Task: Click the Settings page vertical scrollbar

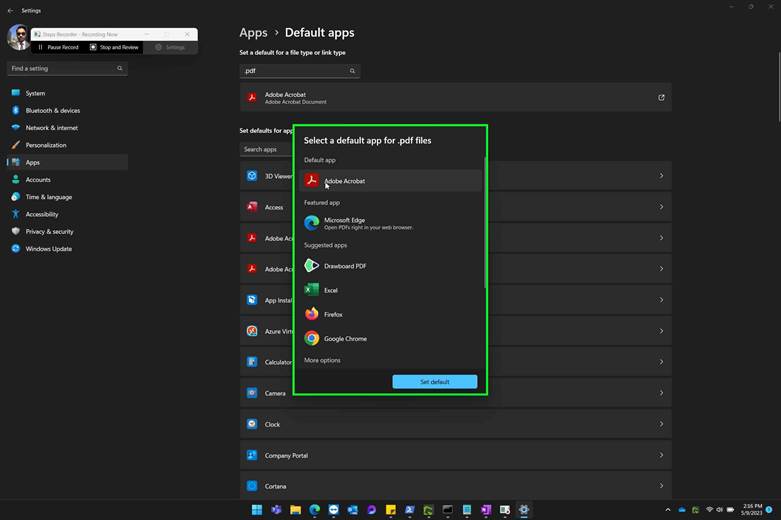Action: (779, 85)
